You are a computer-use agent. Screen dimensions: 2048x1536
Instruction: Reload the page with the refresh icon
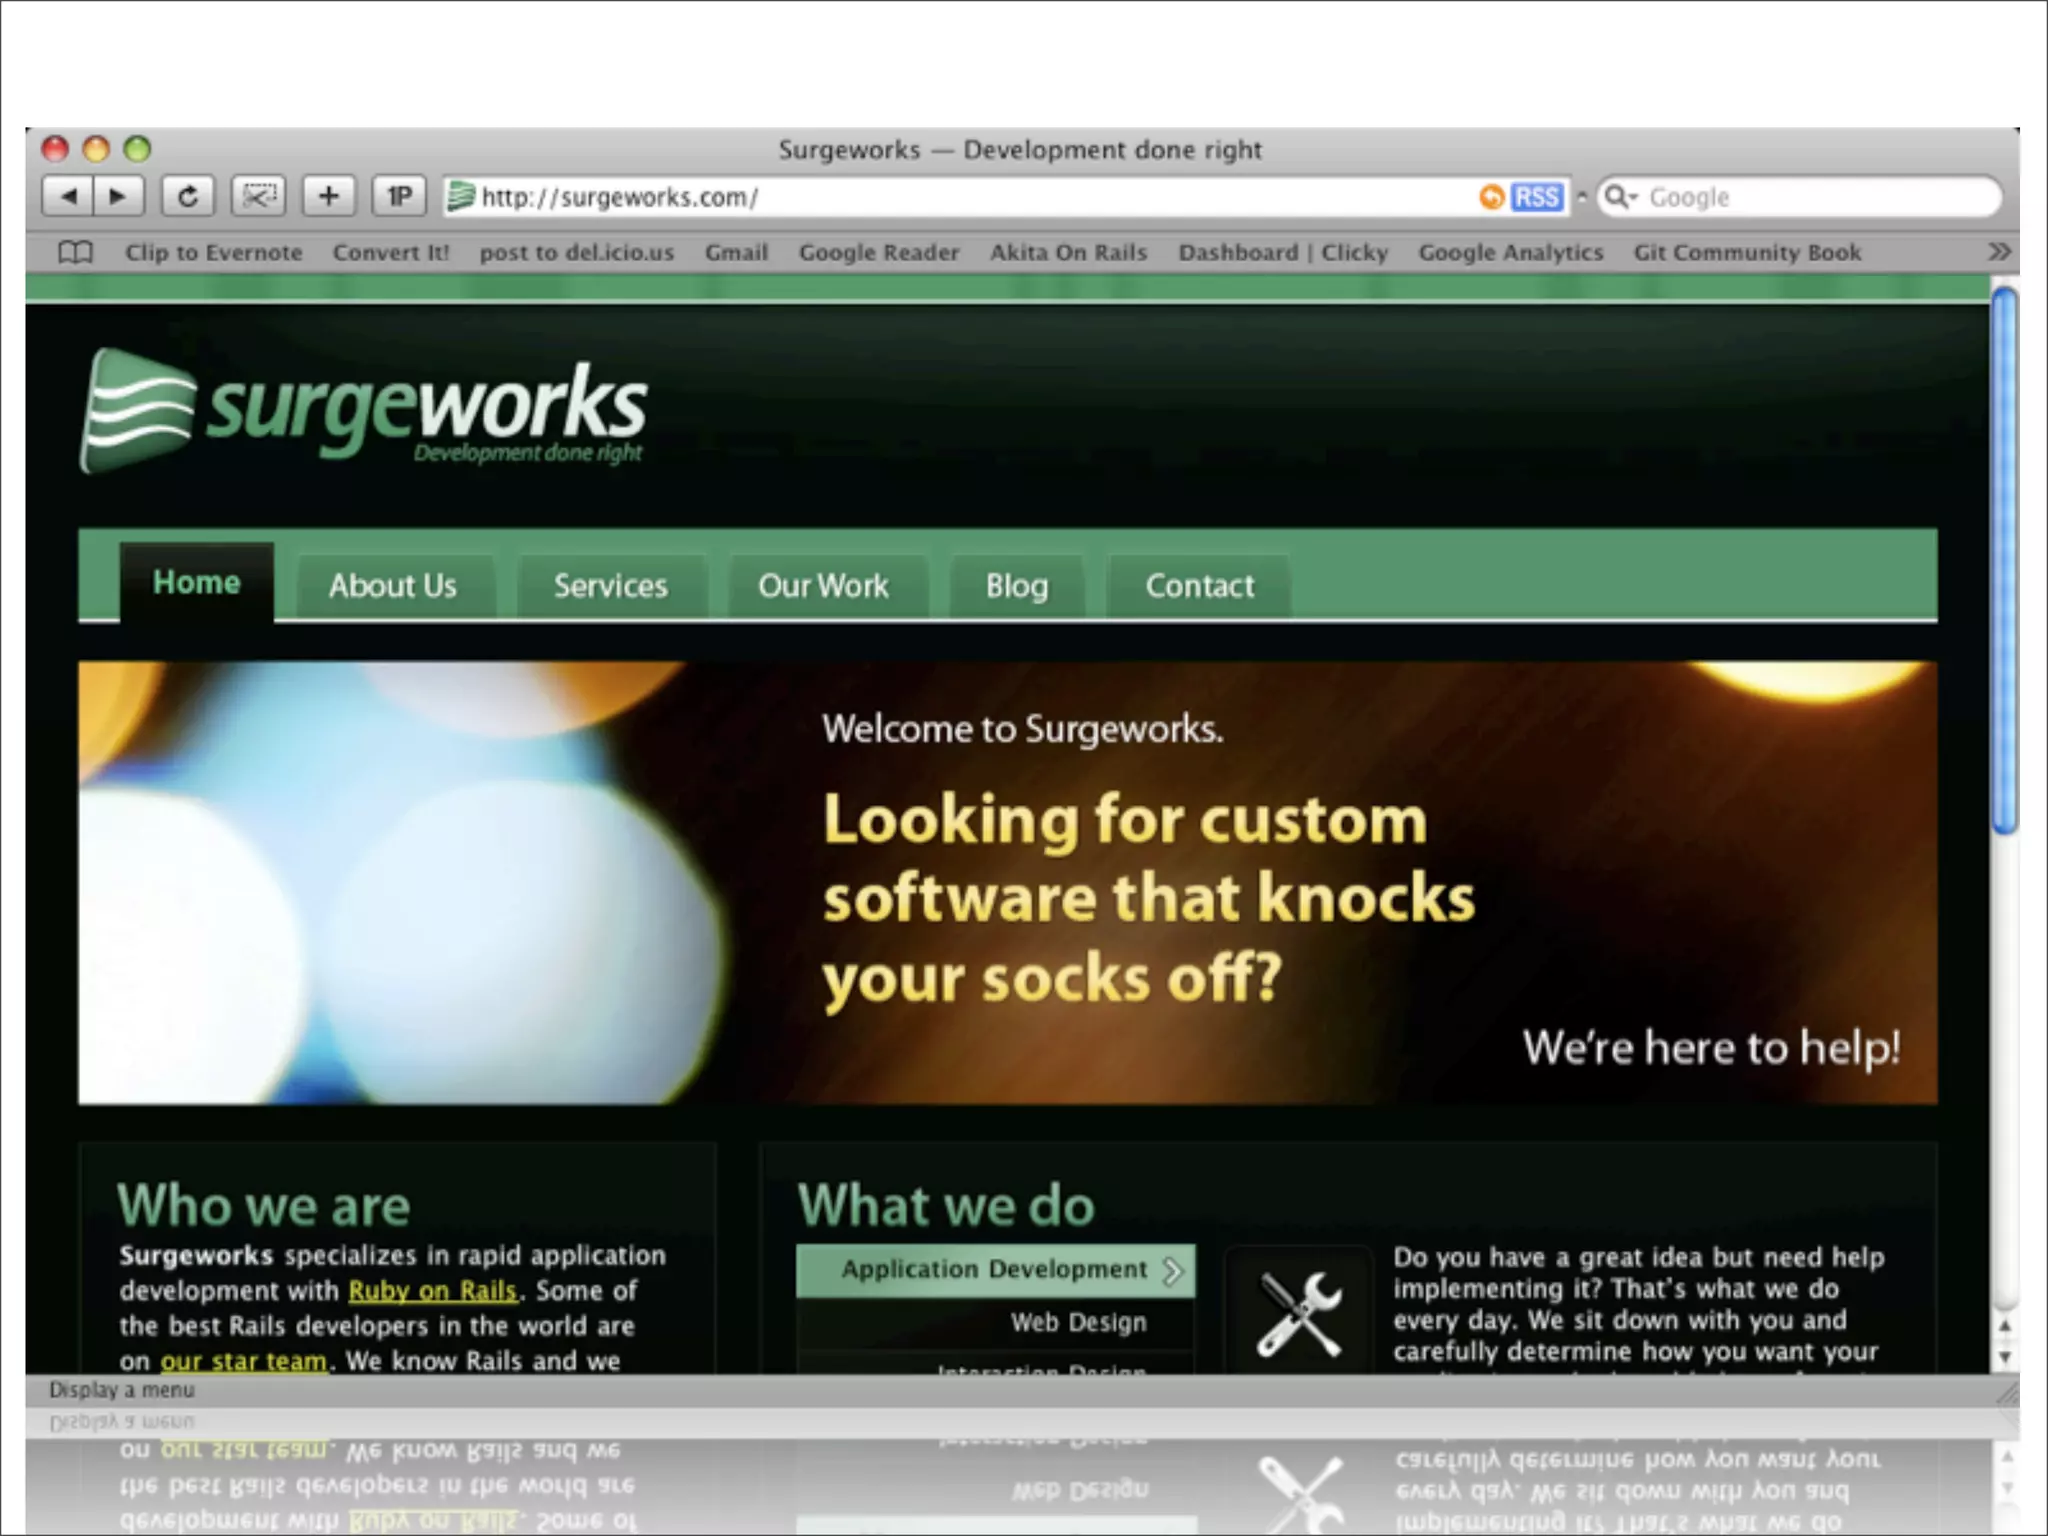tap(187, 196)
